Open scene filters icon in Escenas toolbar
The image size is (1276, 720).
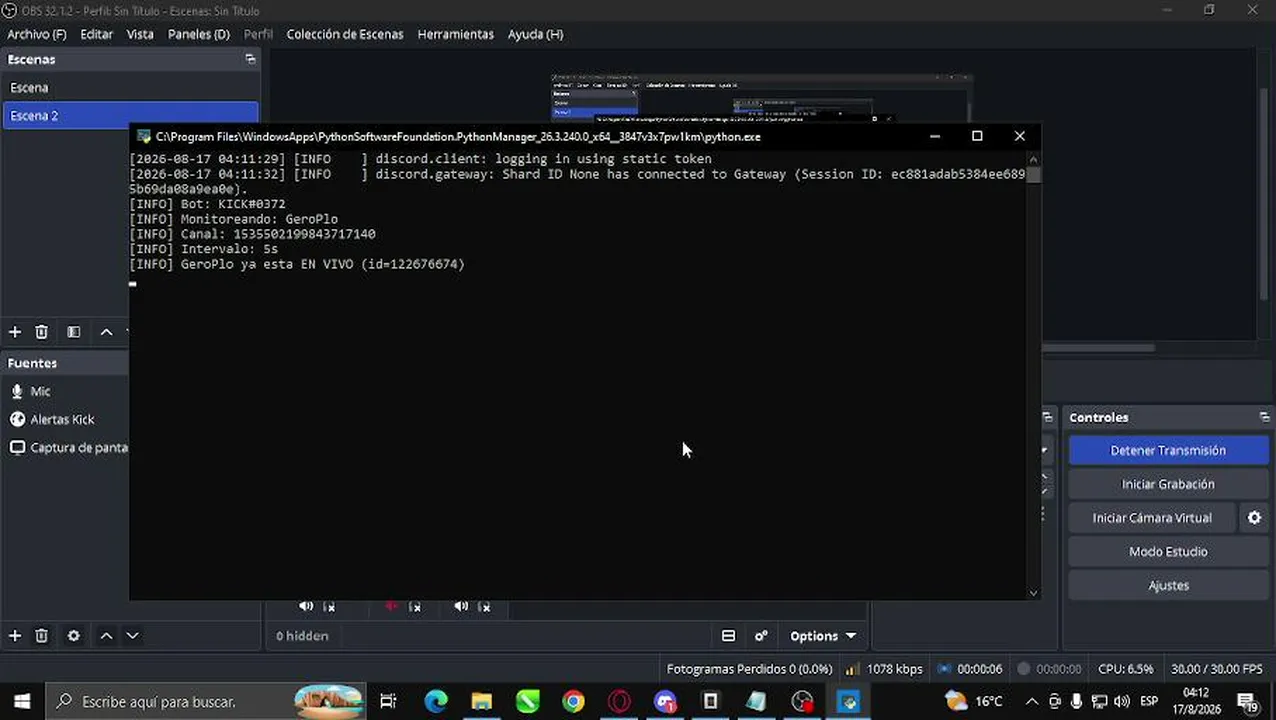click(x=73, y=332)
